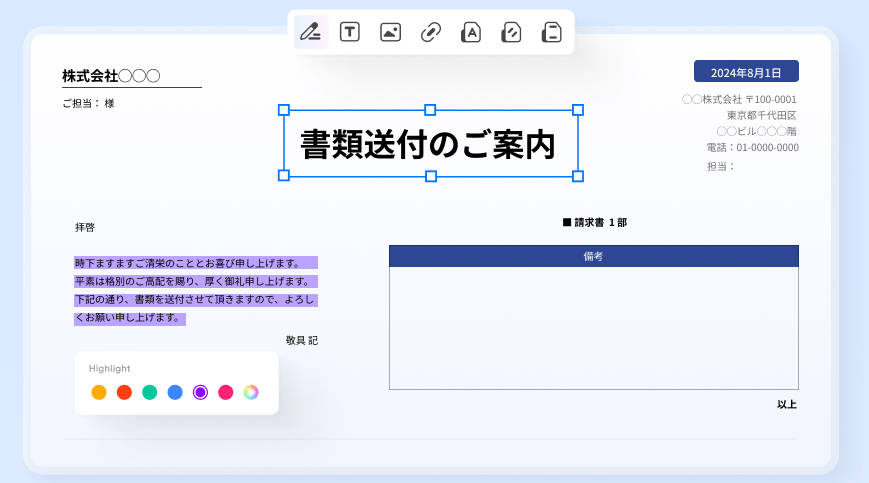Pick the red highlight color
Image resolution: width=869 pixels, height=483 pixels.
[x=124, y=392]
